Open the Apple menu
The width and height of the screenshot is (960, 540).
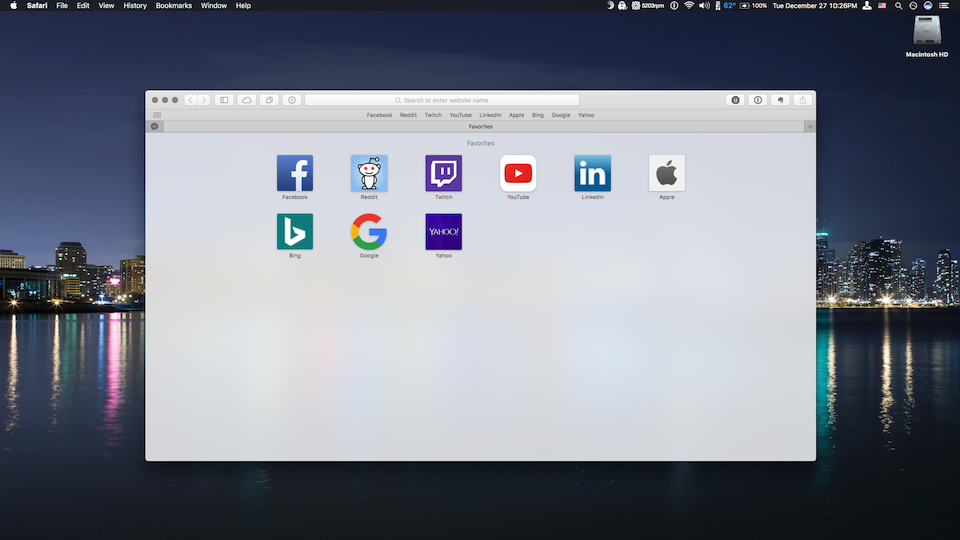coord(13,6)
